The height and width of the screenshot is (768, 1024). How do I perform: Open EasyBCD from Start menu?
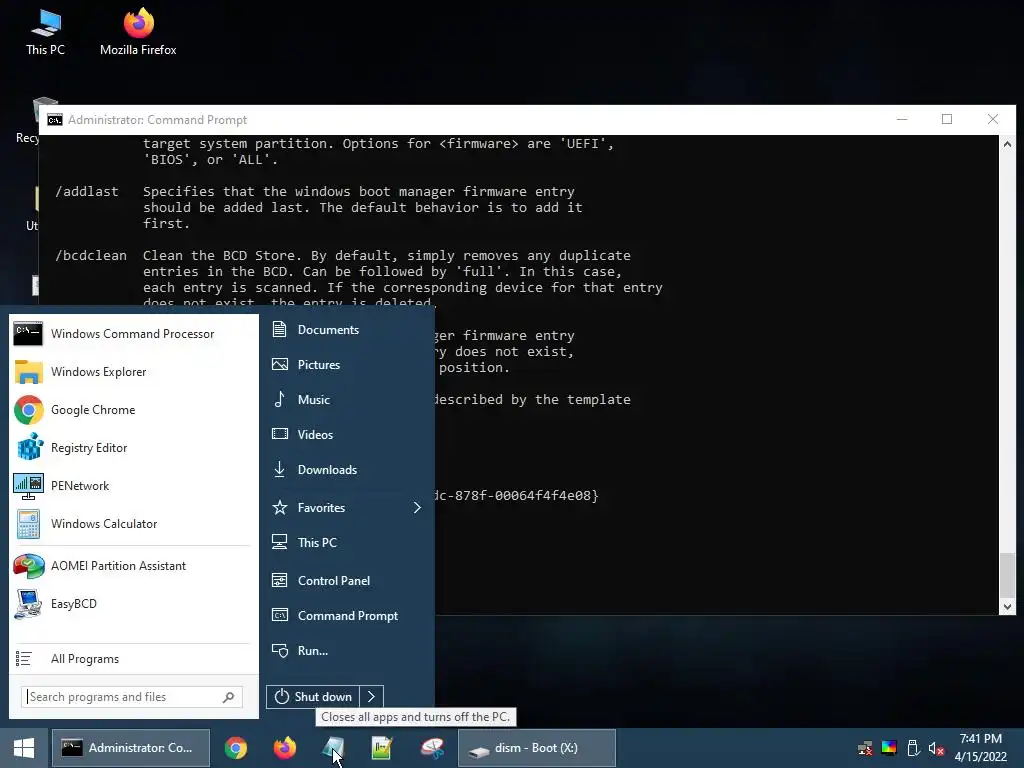point(131,604)
